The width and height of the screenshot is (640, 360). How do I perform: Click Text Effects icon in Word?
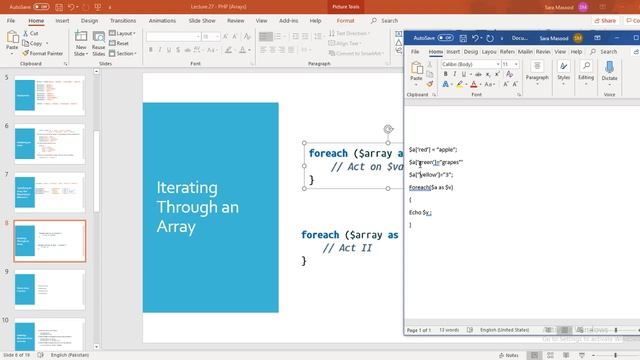[x=445, y=84]
